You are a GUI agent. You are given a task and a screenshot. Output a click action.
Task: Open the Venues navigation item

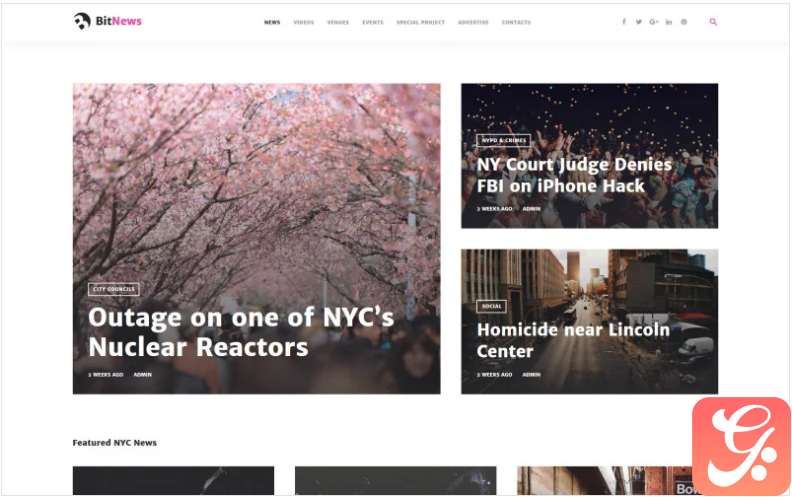pyautogui.click(x=338, y=22)
